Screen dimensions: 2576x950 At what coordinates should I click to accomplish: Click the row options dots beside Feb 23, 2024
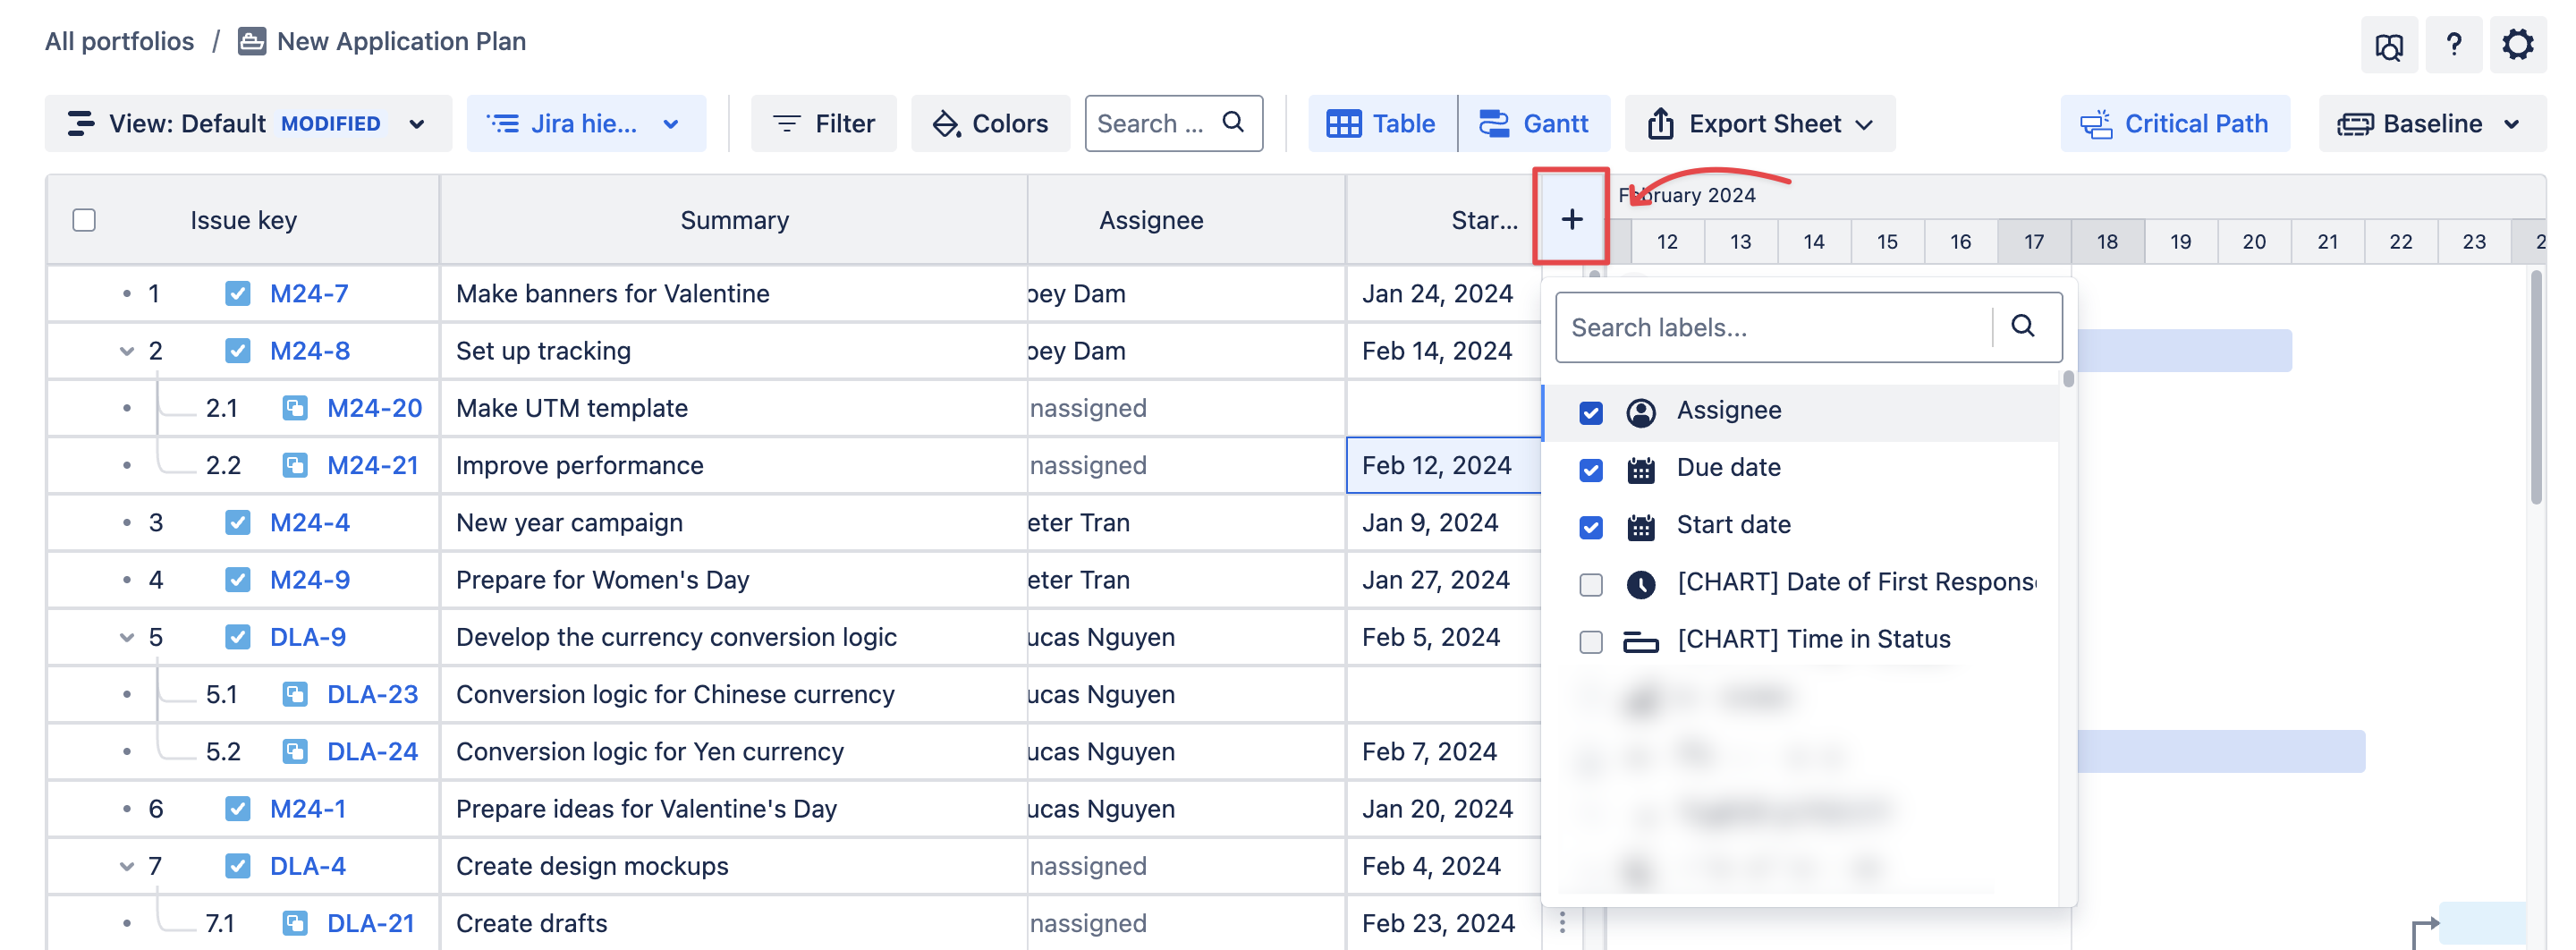coord(1562,922)
